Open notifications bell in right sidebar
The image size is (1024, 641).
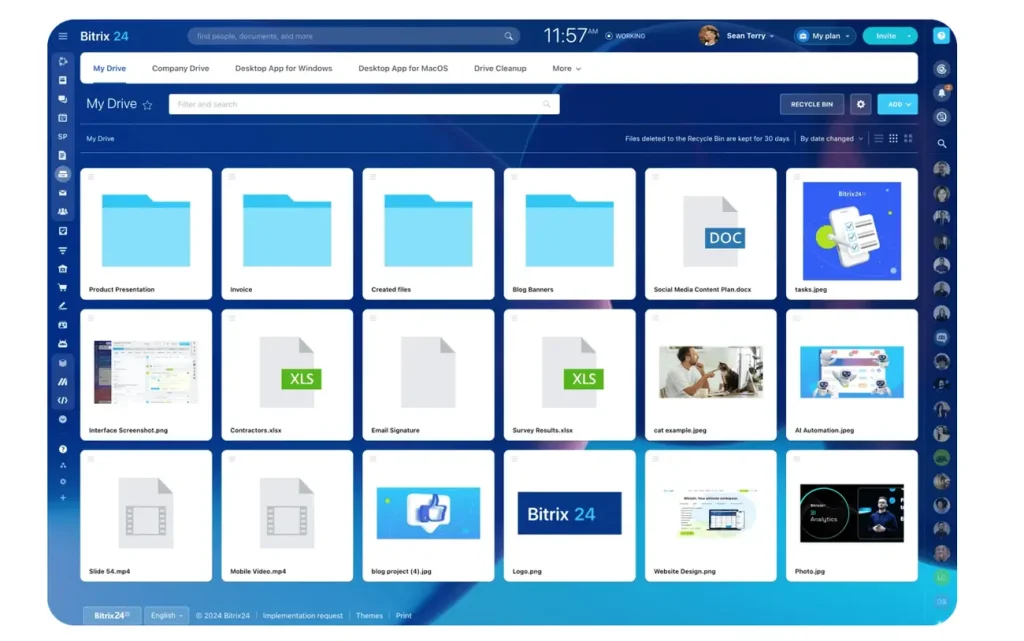point(941,92)
